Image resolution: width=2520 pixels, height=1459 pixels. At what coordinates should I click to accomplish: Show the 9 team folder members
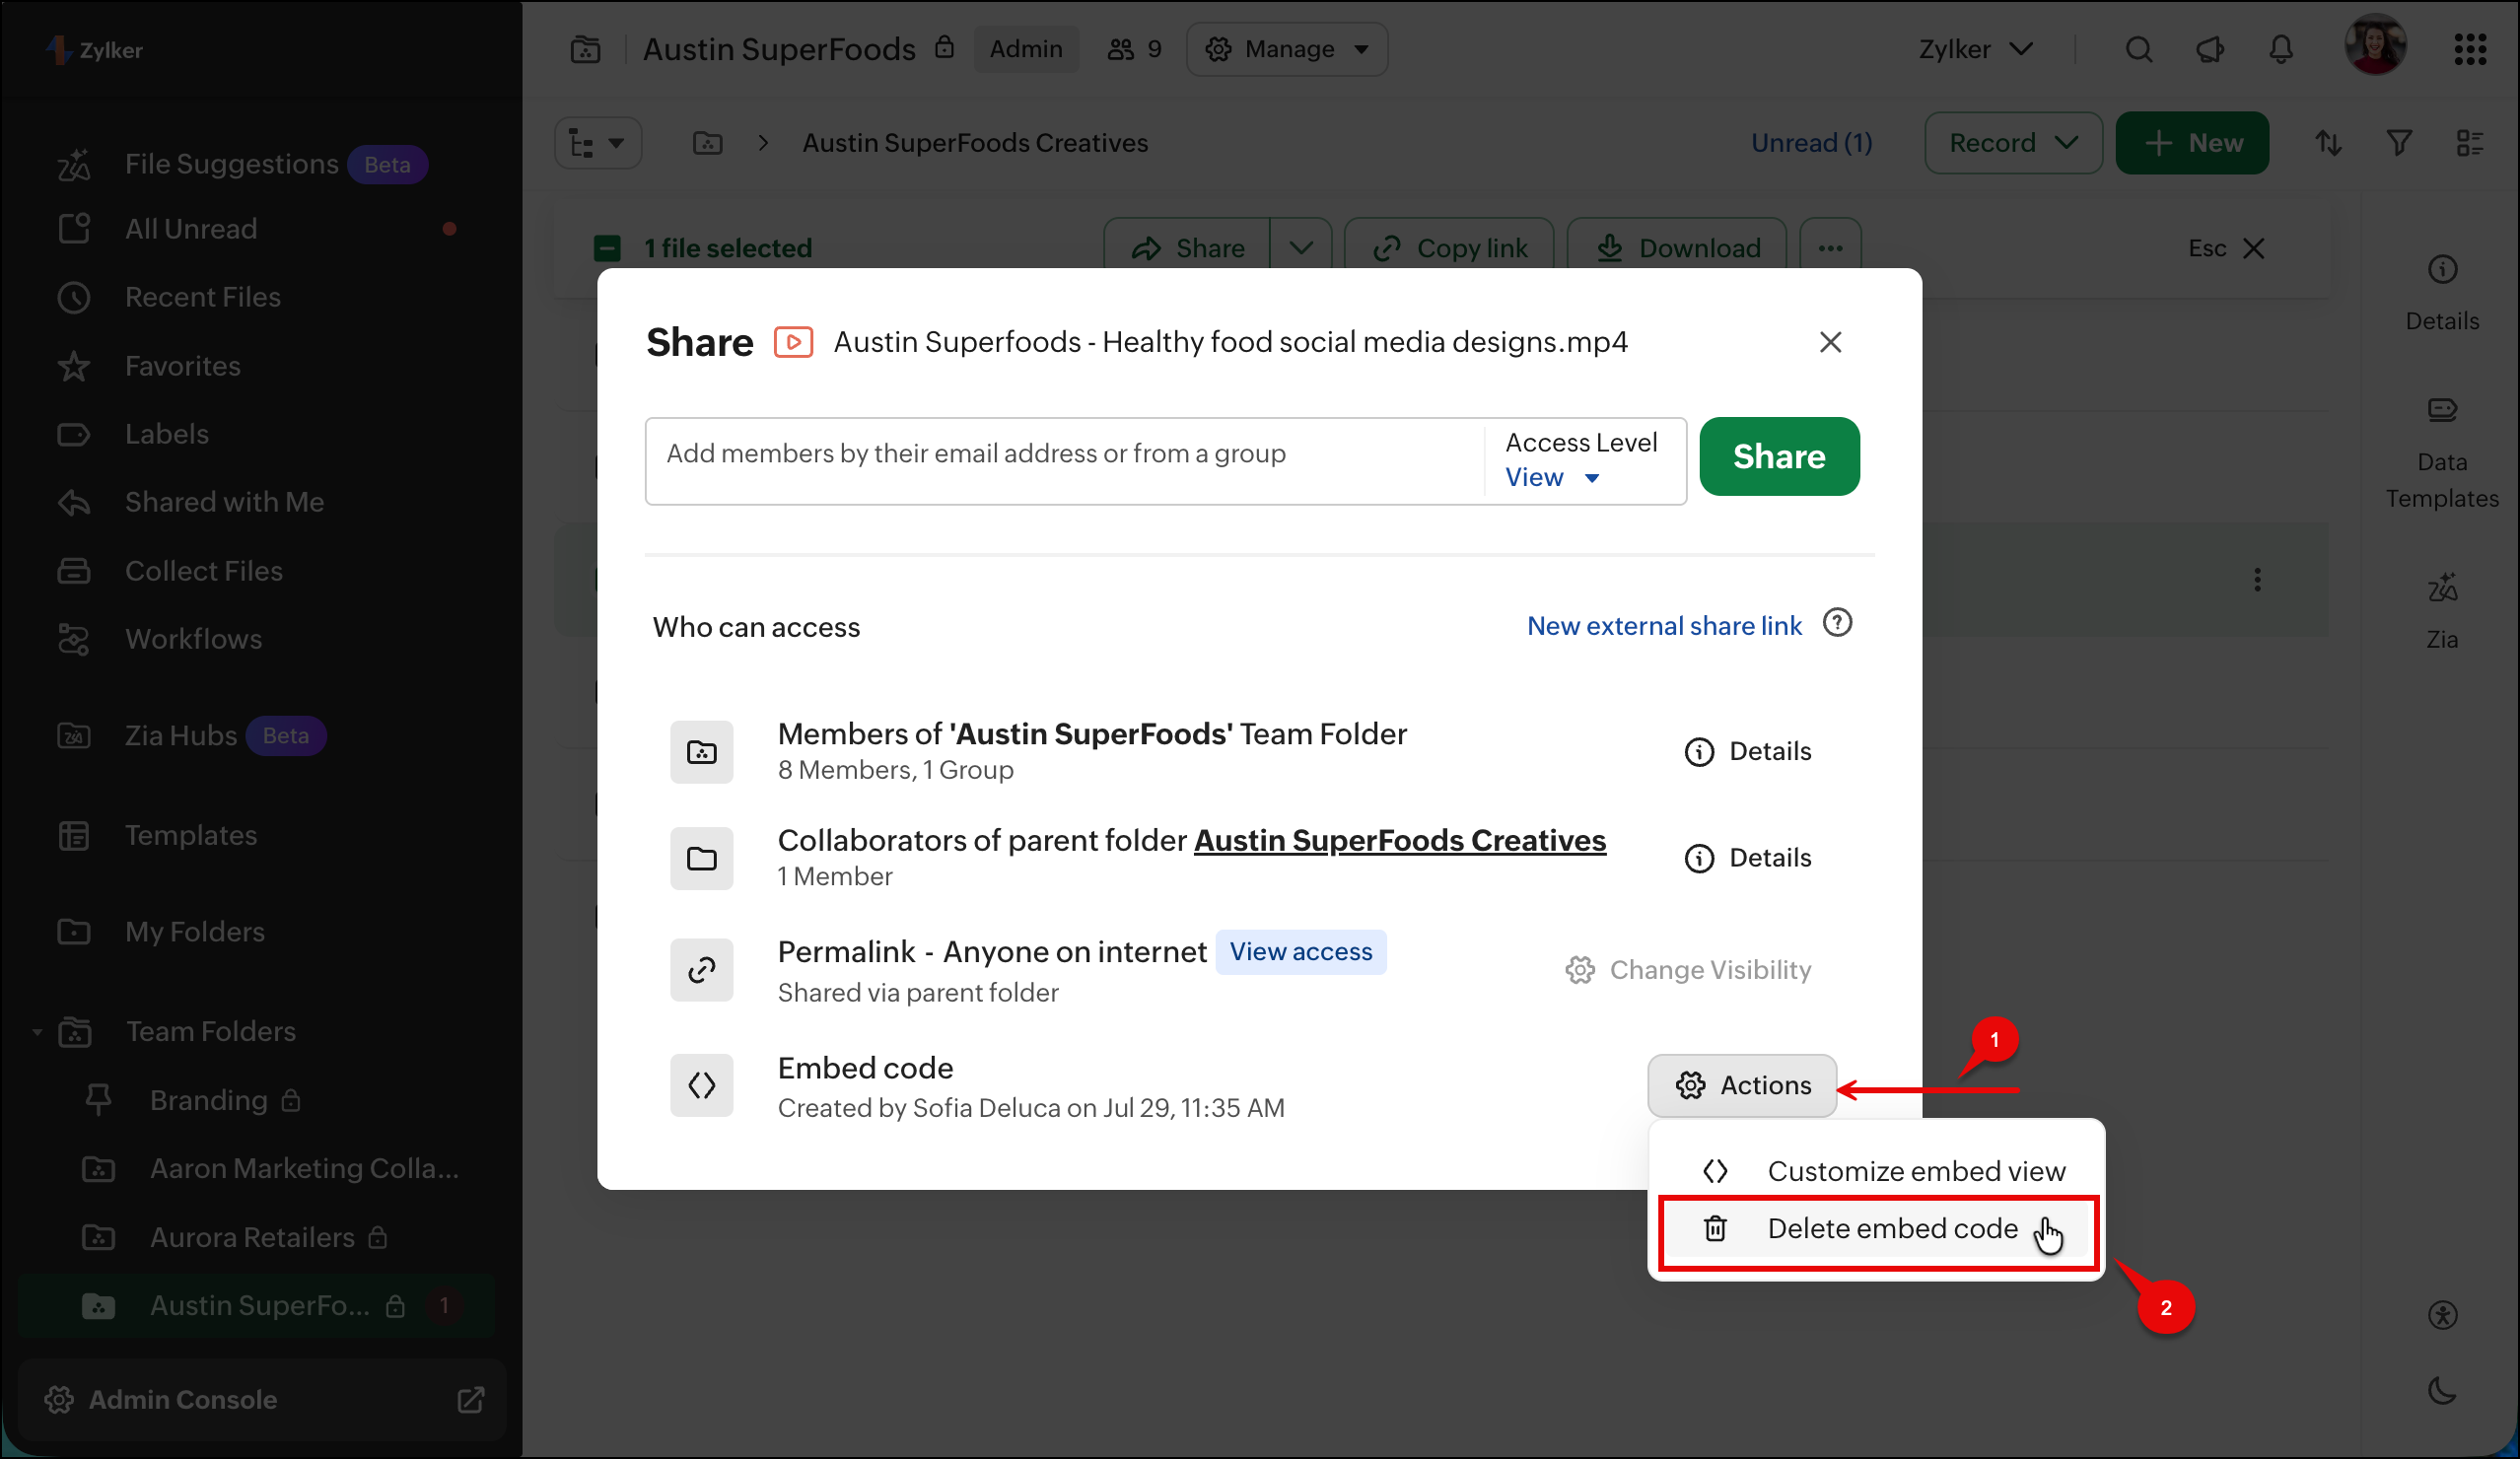(1135, 49)
